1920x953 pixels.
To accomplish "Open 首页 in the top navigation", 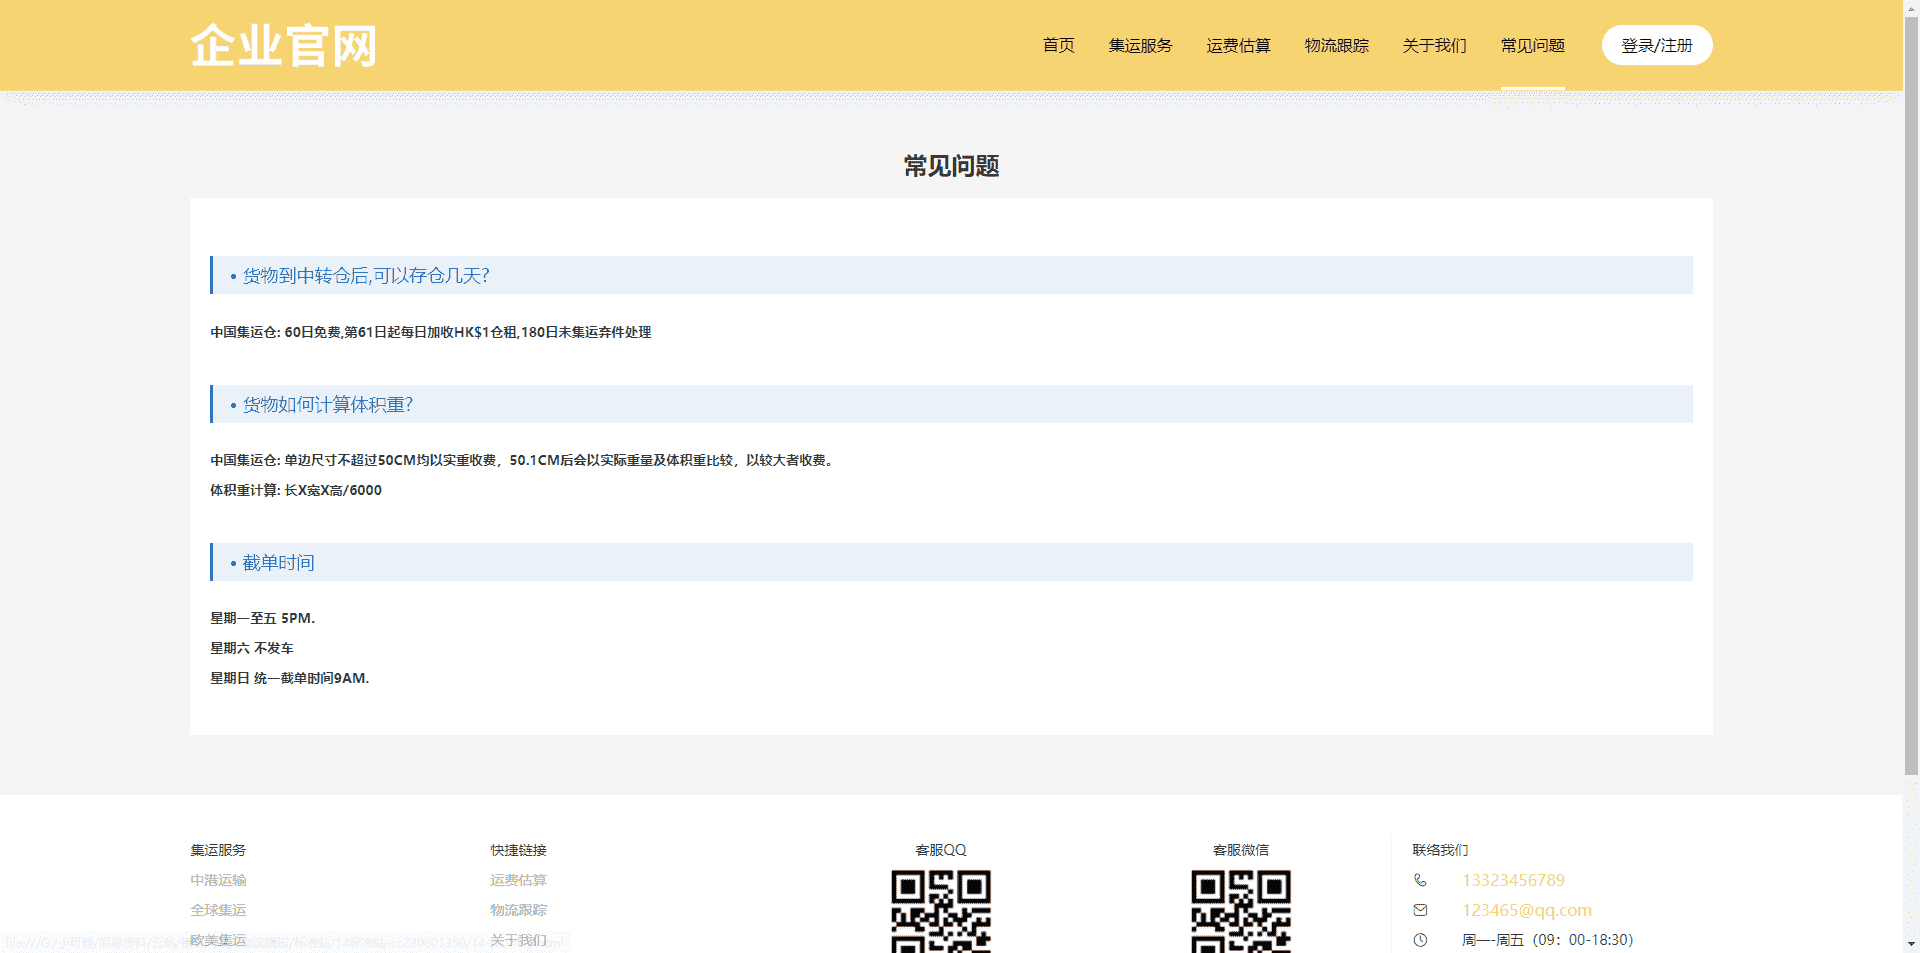I will [1058, 45].
